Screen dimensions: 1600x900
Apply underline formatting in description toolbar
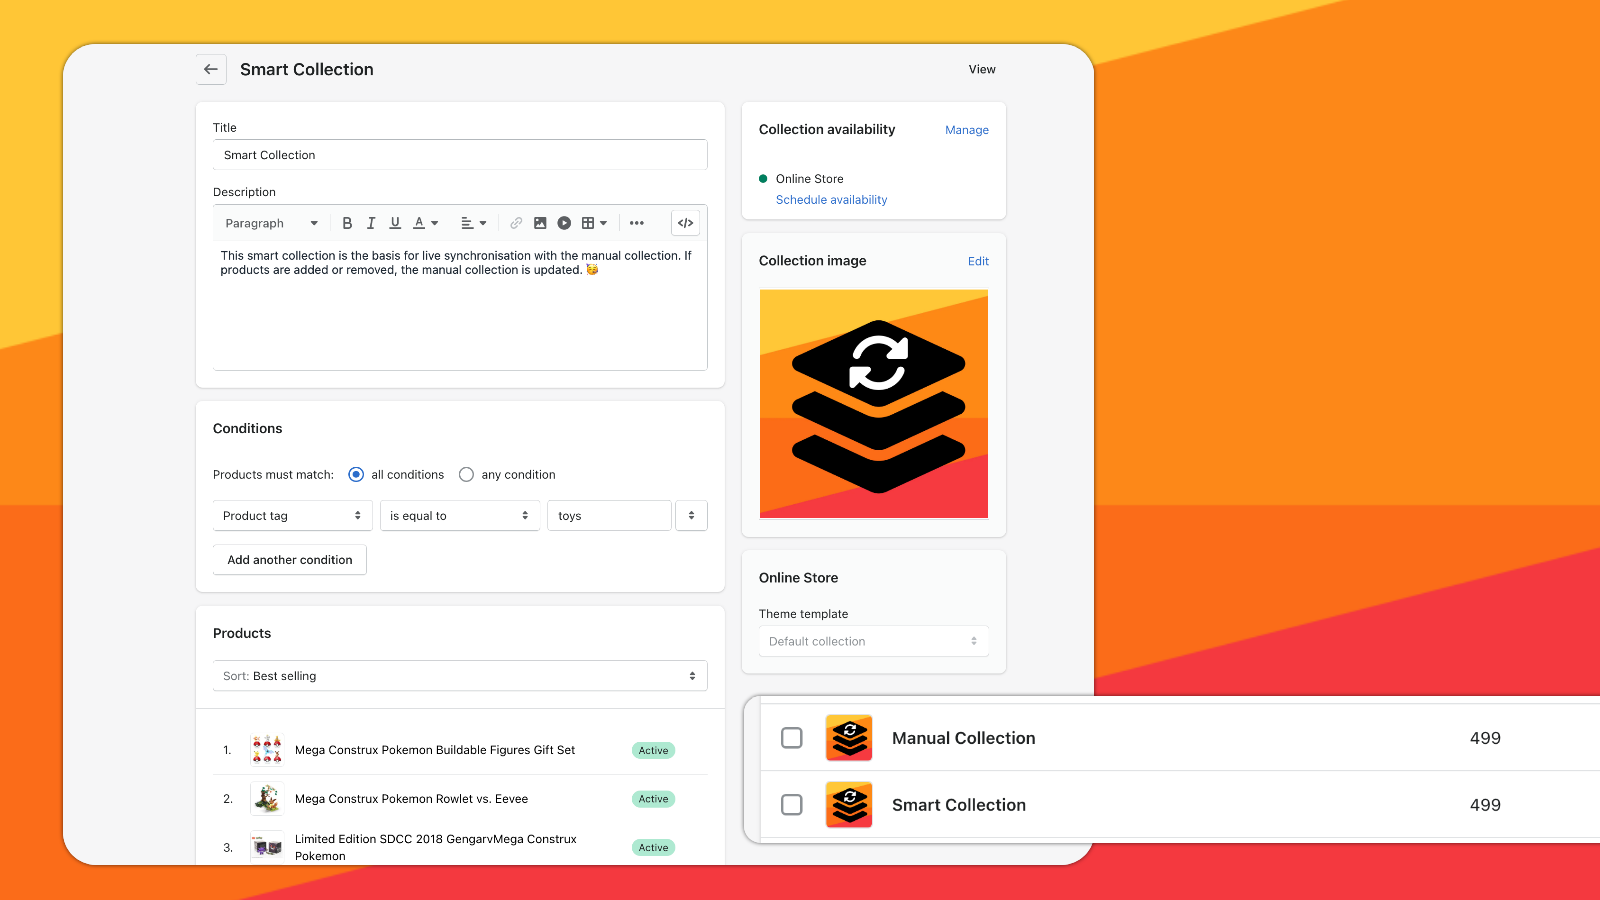click(x=395, y=223)
